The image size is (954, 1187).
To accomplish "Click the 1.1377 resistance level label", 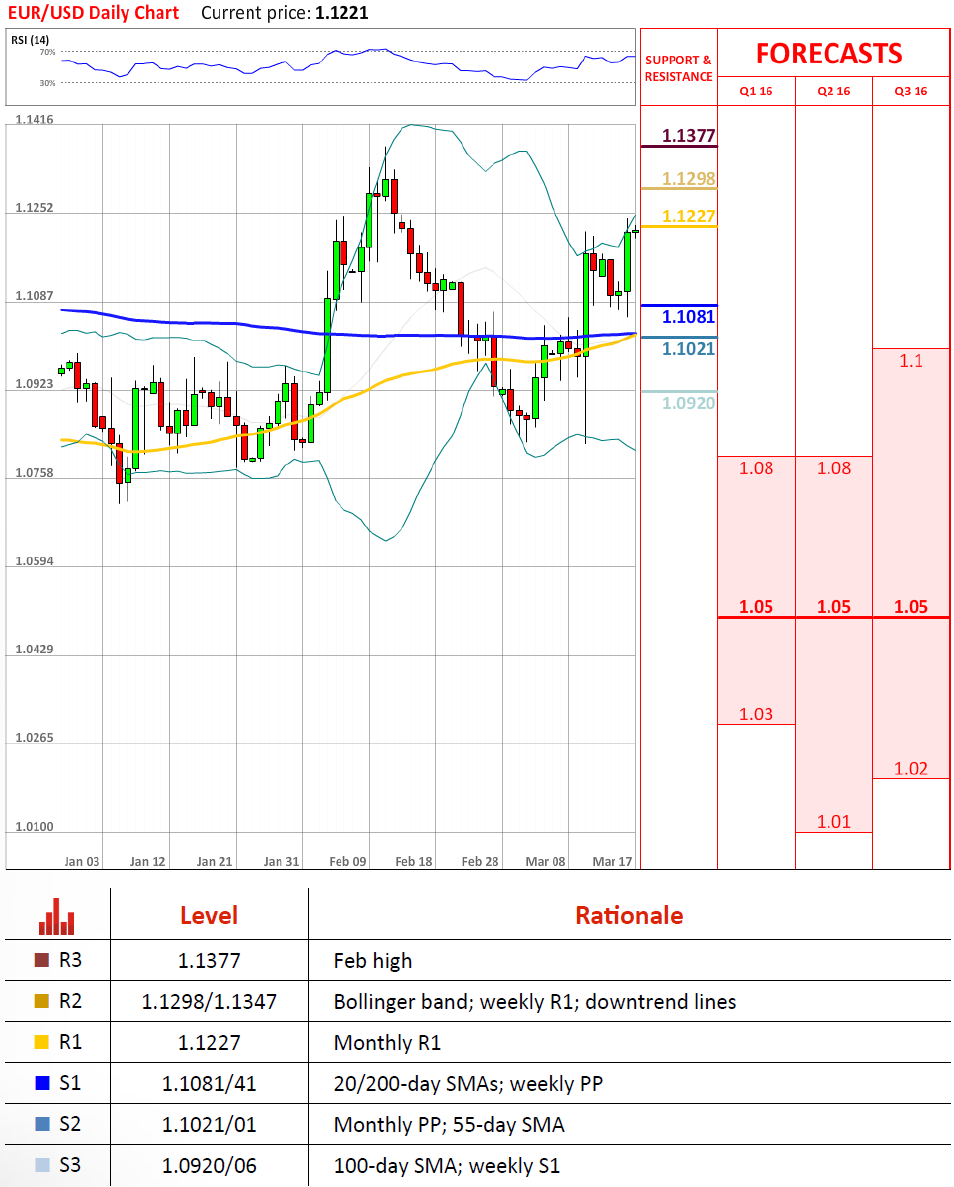I will pyautogui.click(x=689, y=136).
